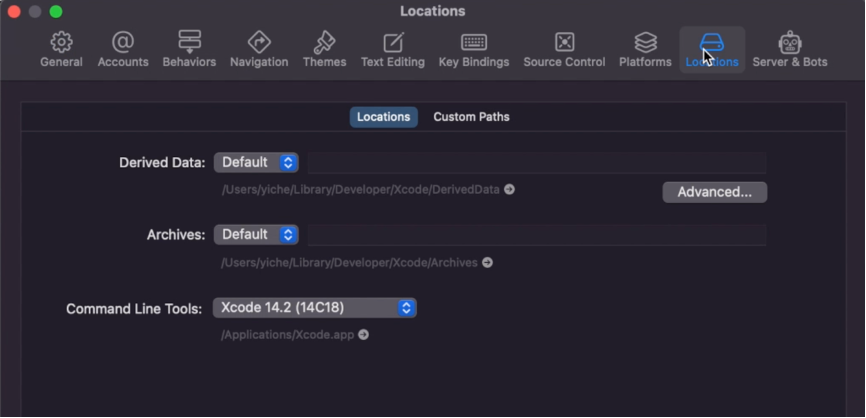Click the Advanced... button
Screen dimensions: 866x418
(x=715, y=192)
